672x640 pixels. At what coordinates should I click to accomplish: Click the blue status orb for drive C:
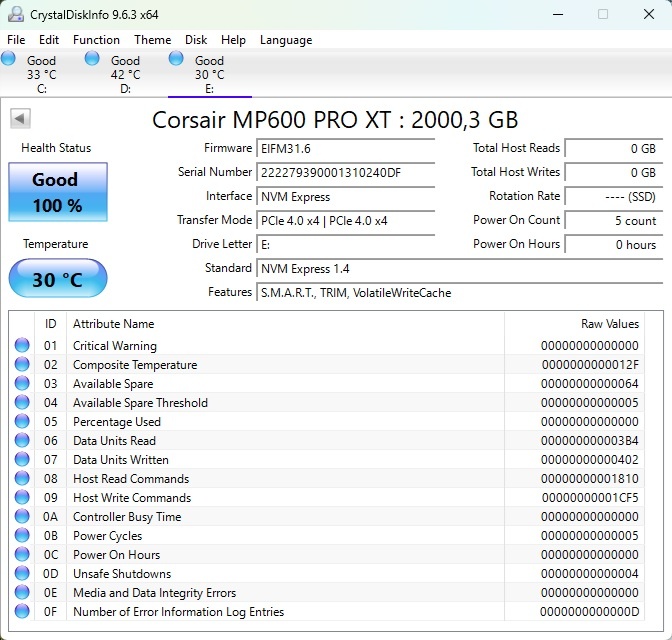tap(8, 58)
